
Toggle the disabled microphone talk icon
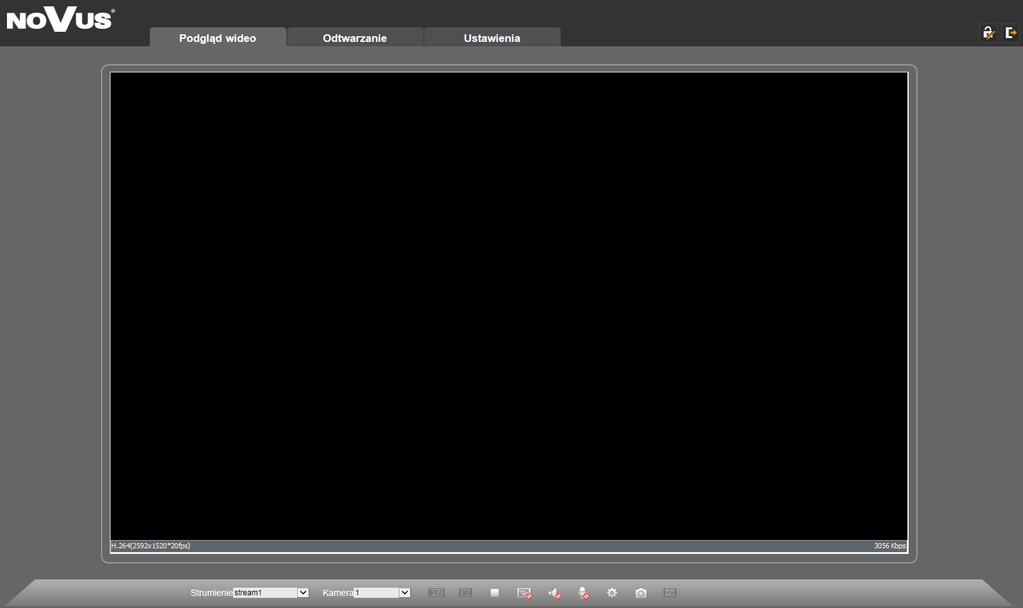click(x=584, y=593)
